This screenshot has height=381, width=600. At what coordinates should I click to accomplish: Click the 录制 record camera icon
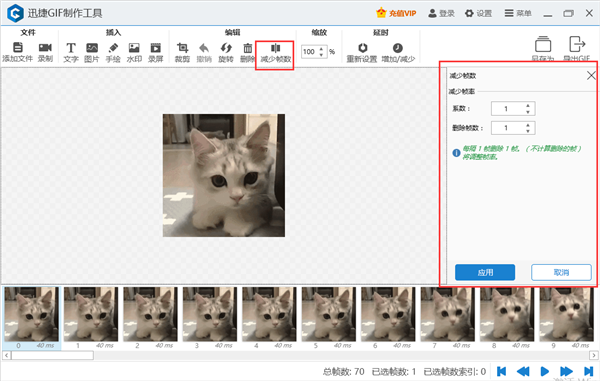tap(45, 47)
